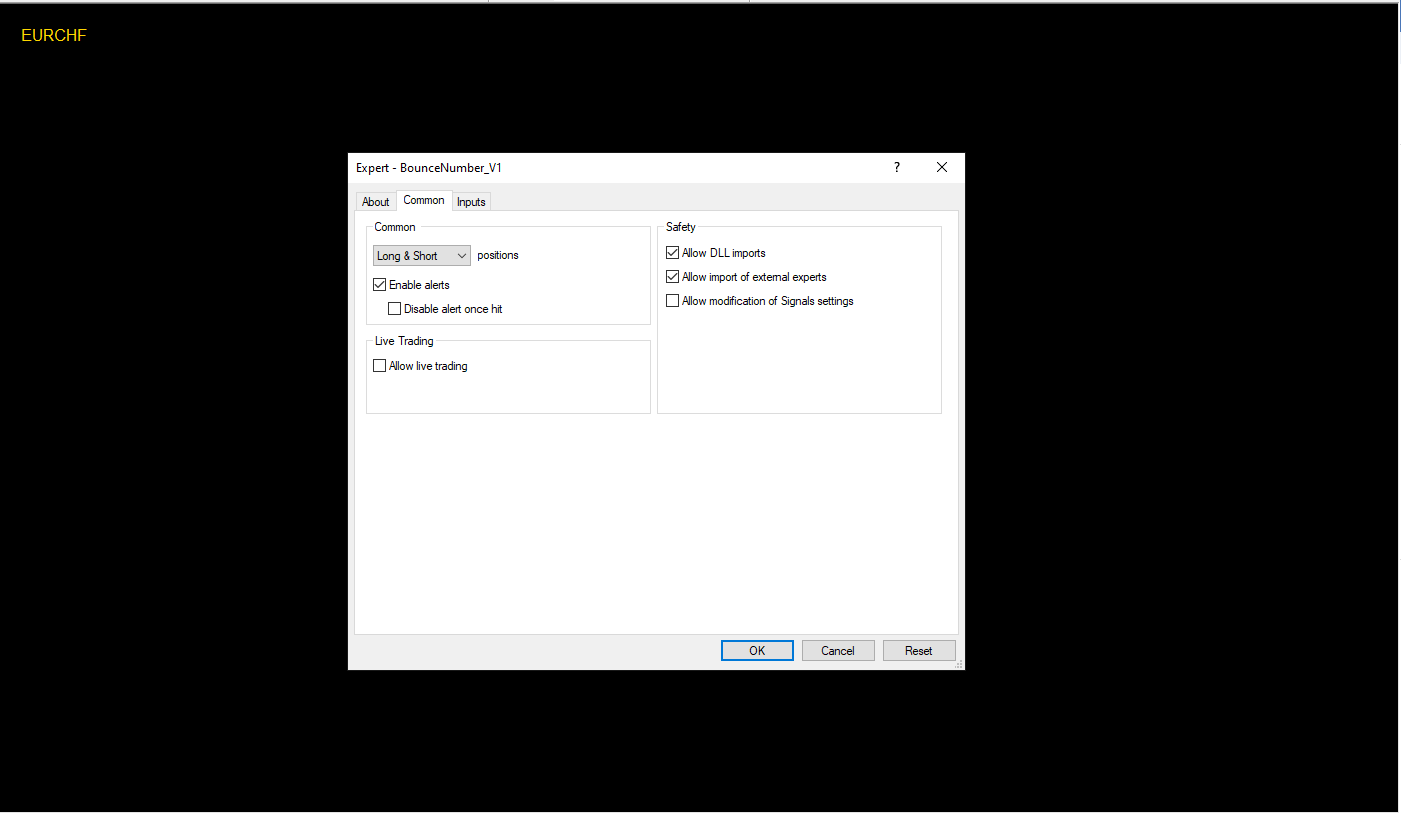The image size is (1401, 814).
Task: Confirm the dialog with OK
Action: pyautogui.click(x=757, y=651)
